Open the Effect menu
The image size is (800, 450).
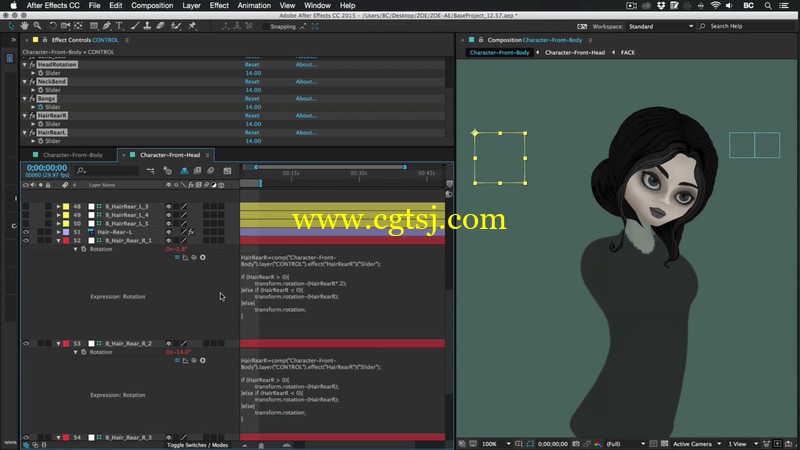pos(219,6)
